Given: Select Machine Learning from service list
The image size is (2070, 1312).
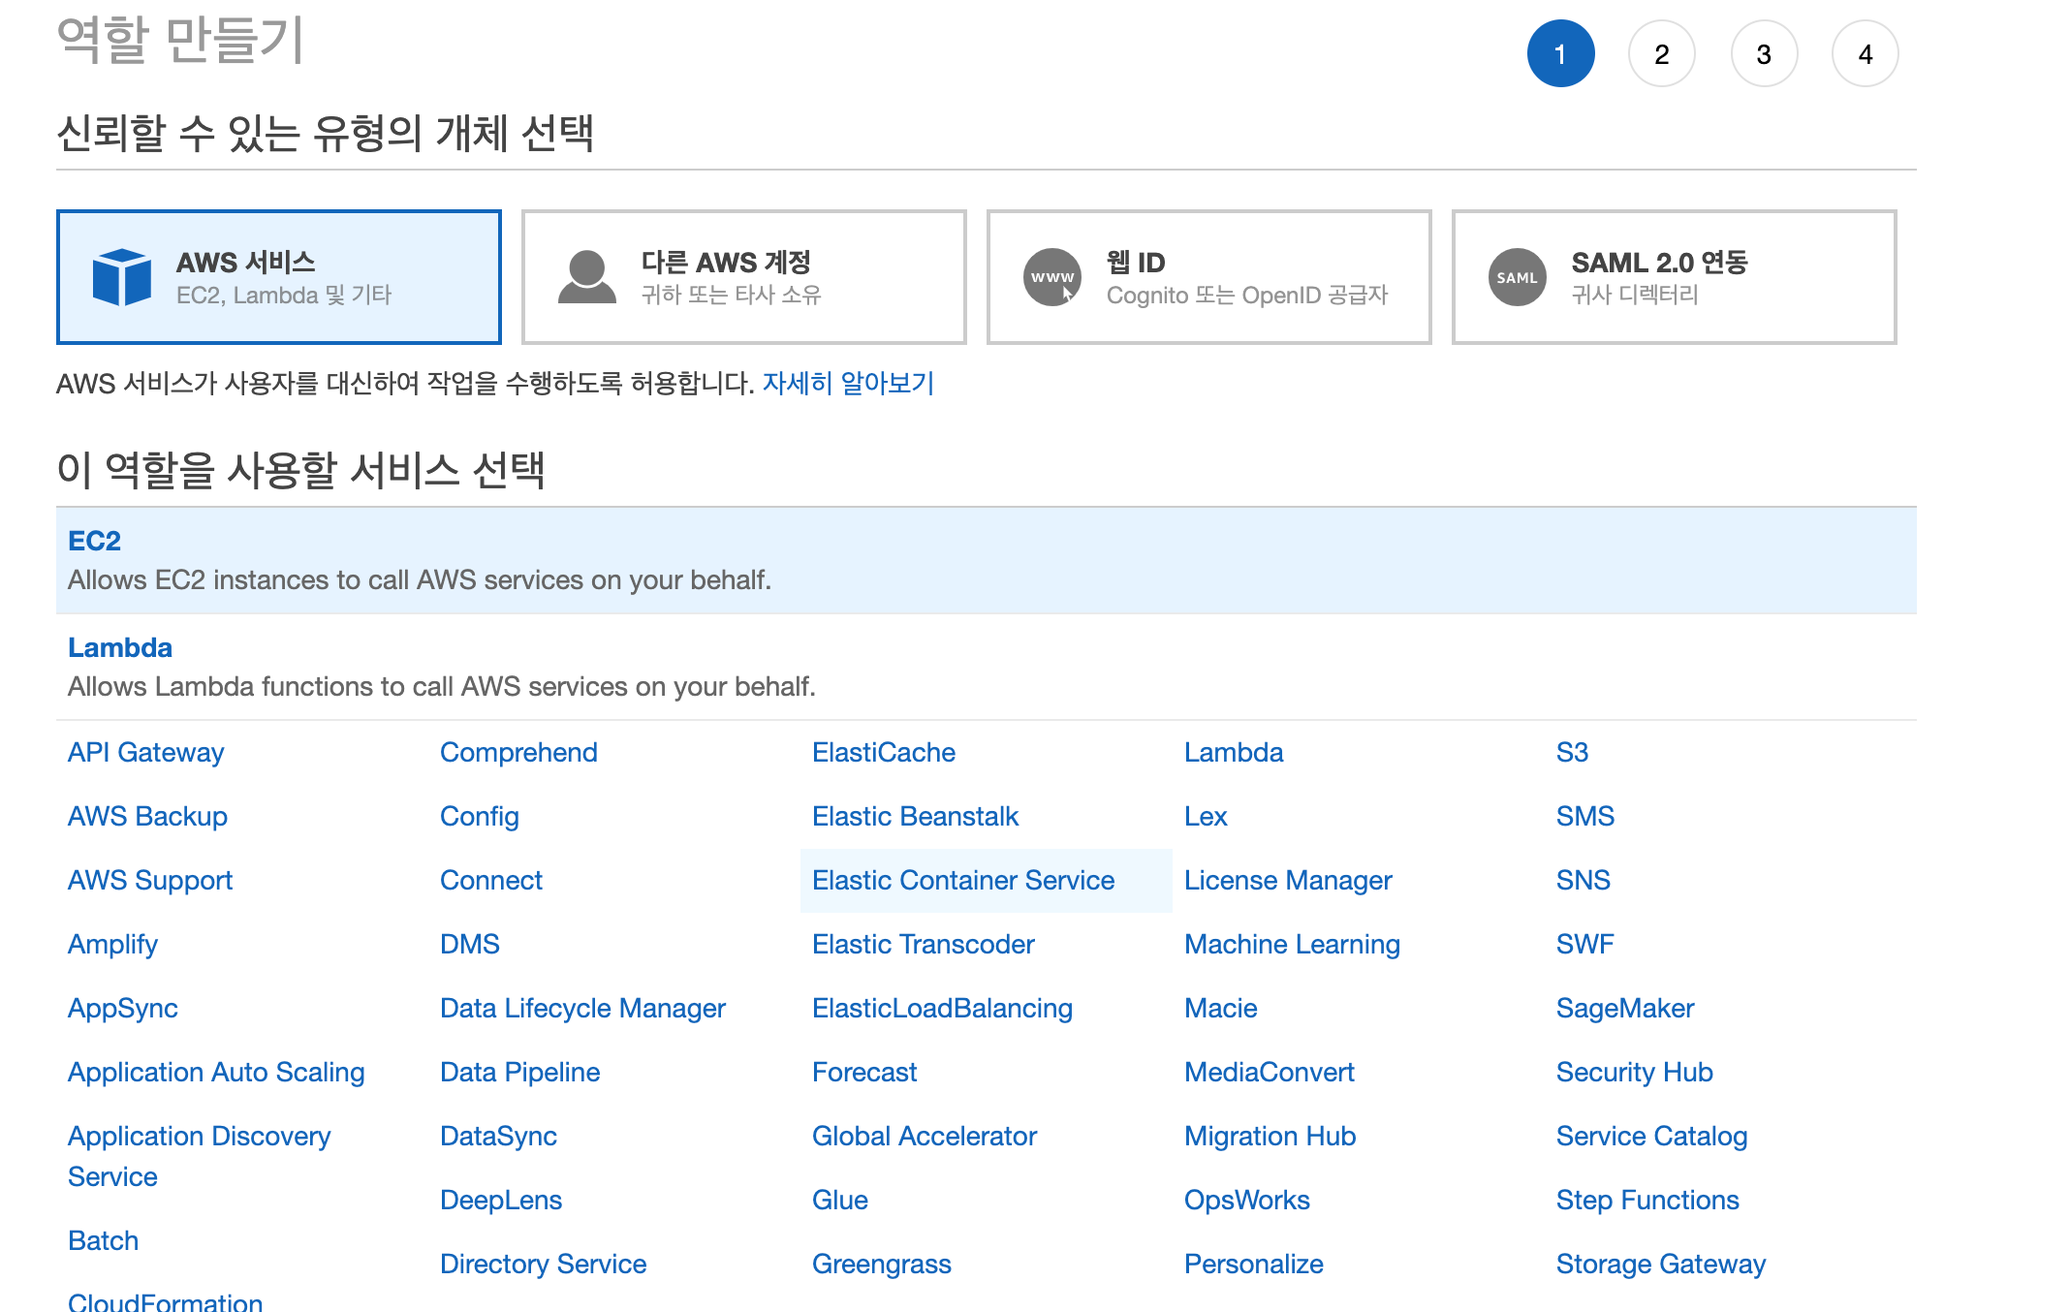Looking at the screenshot, I should [x=1291, y=945].
